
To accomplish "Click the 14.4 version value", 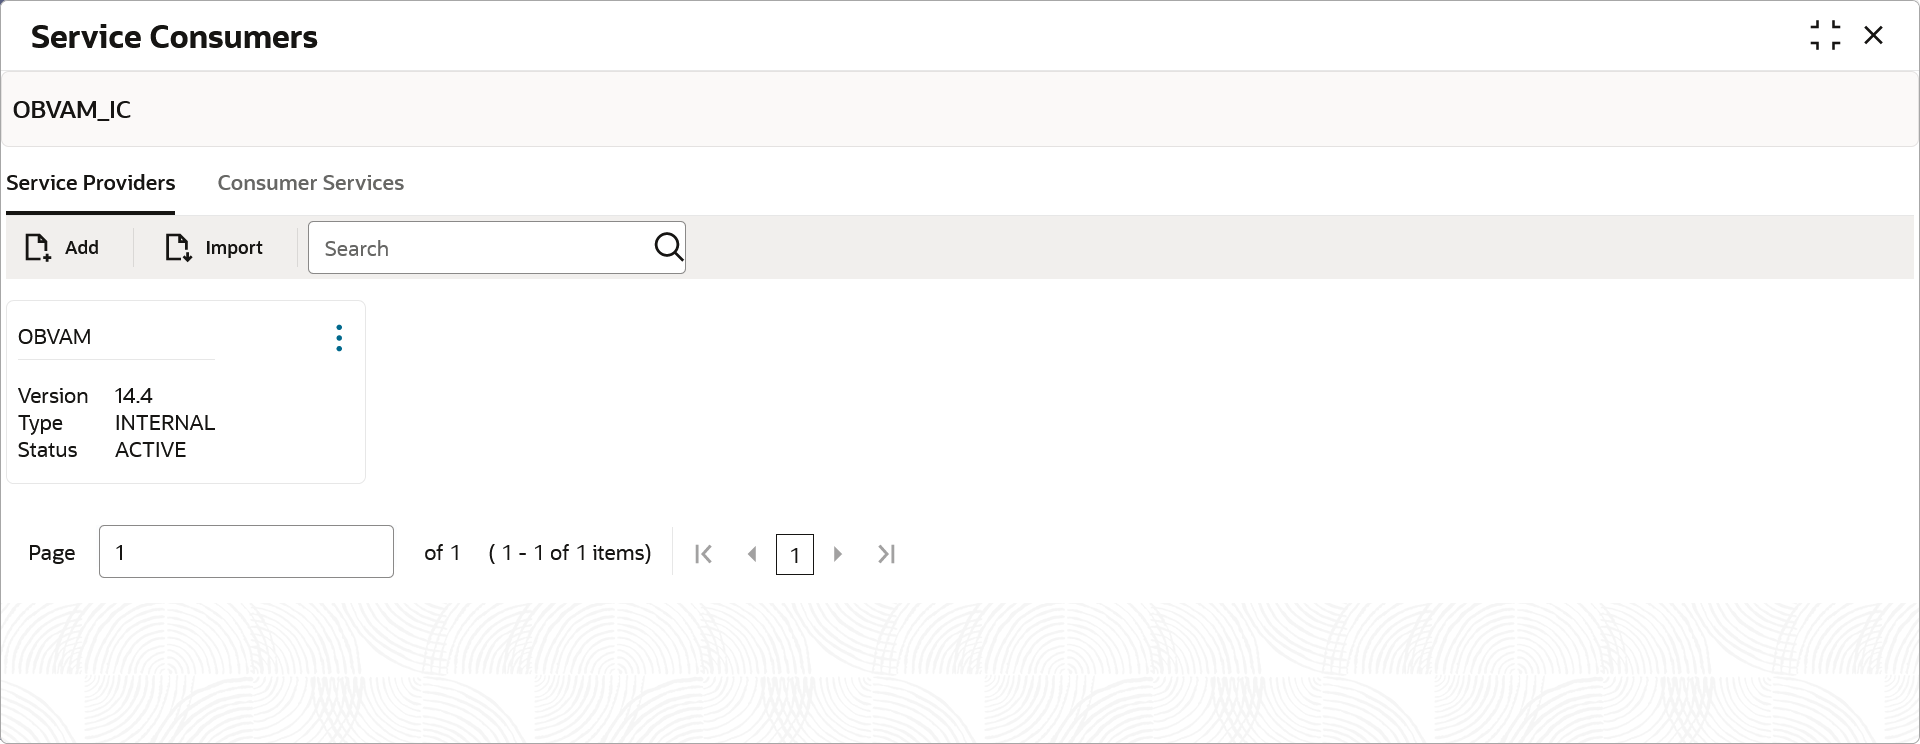I will 134,396.
